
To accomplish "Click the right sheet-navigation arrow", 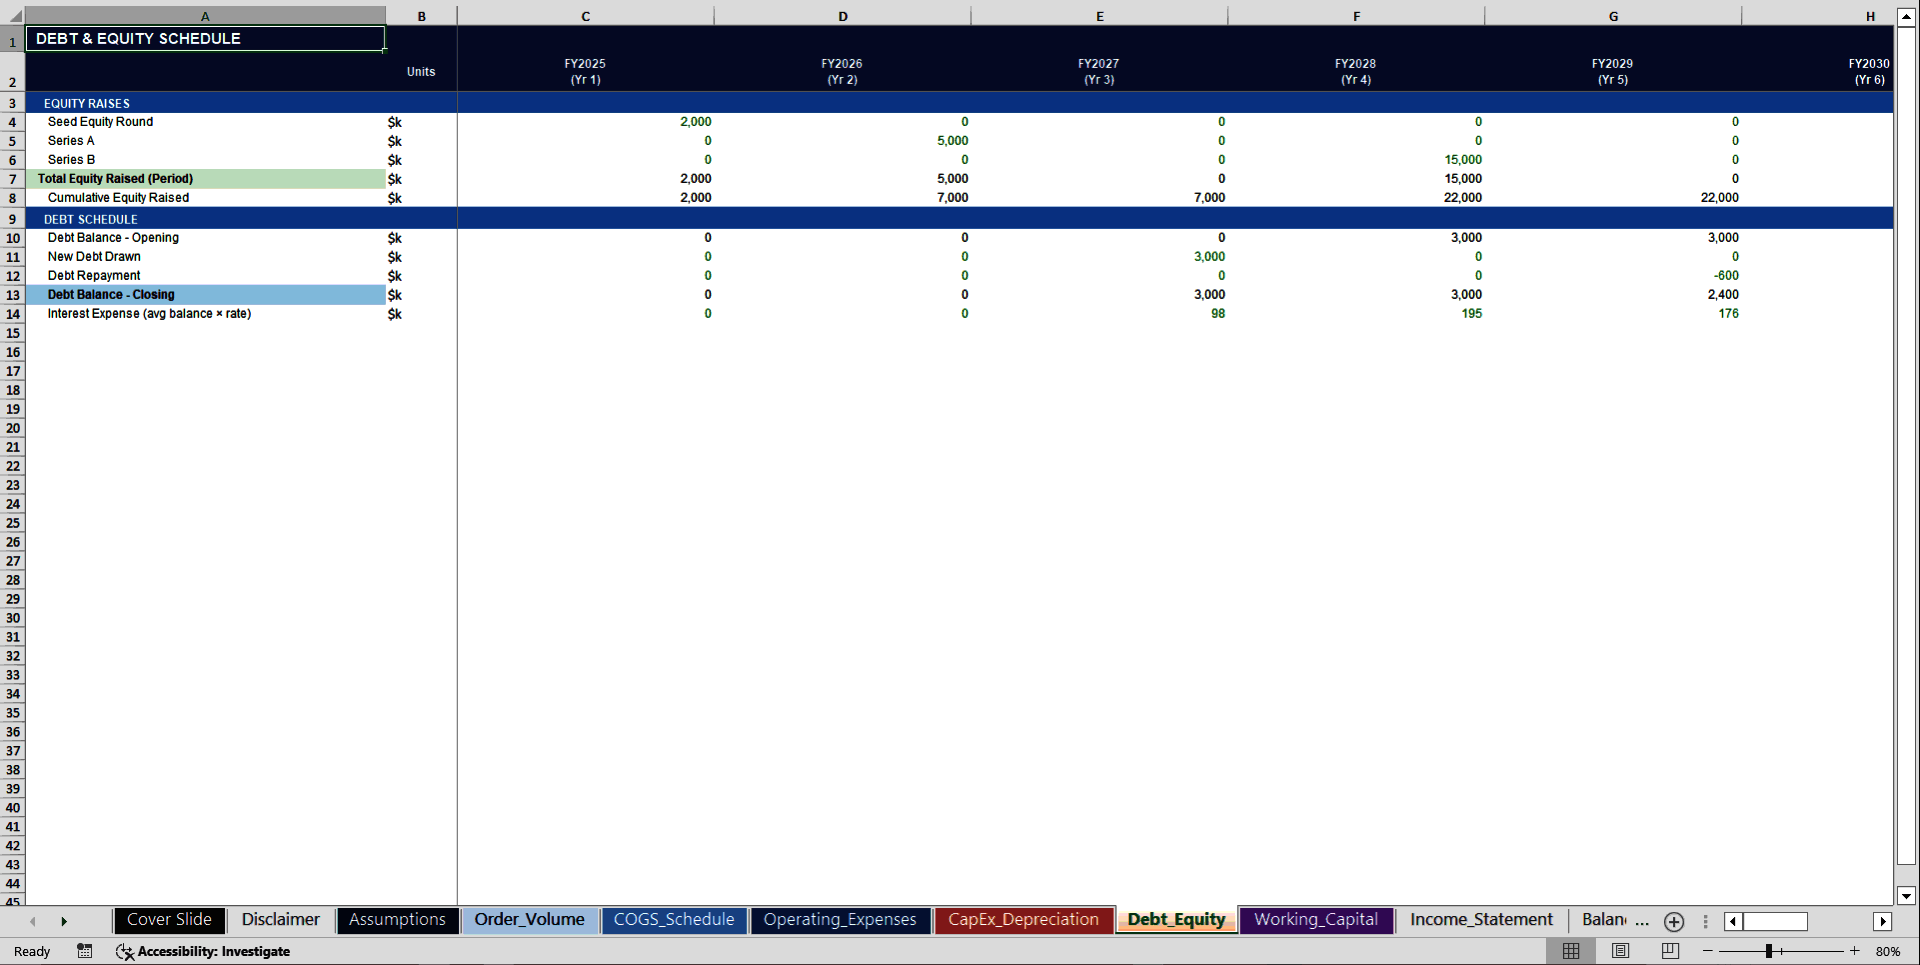I will [65, 921].
